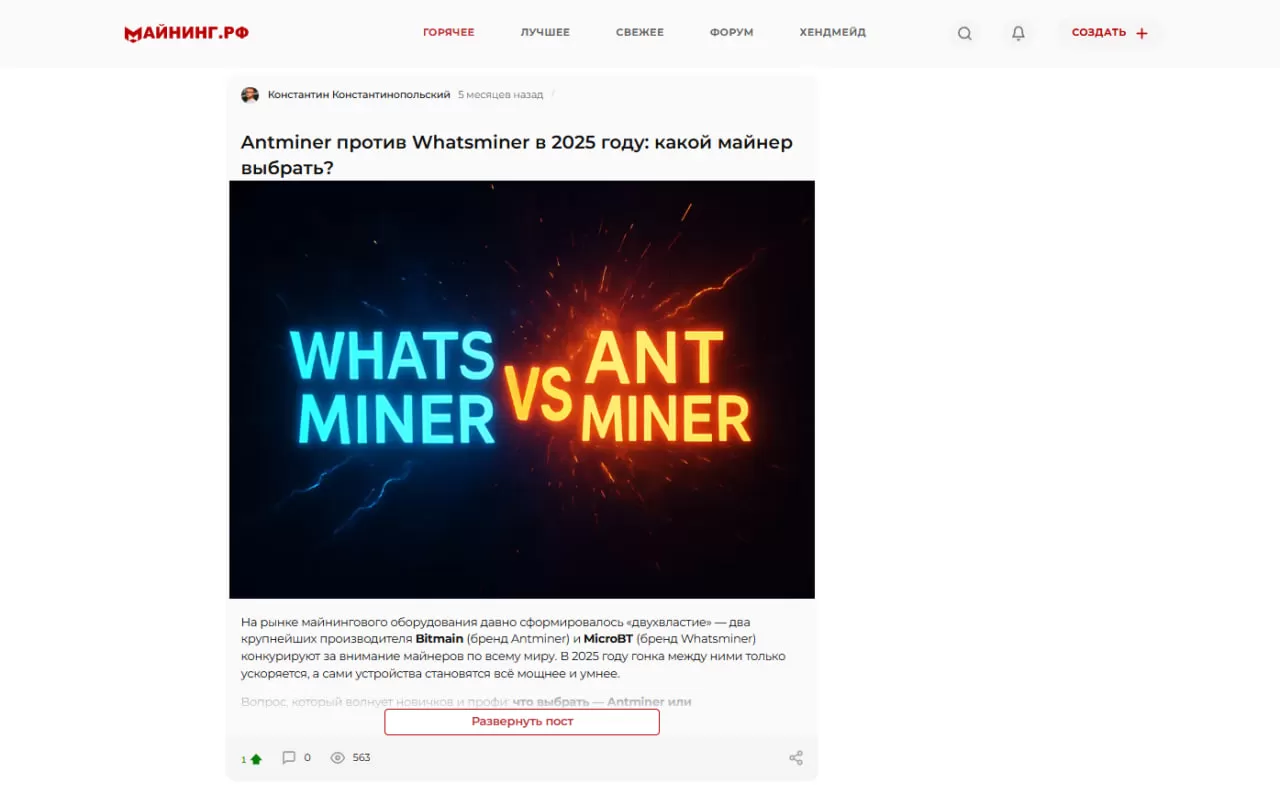Go to the ФОРУМ section
Viewport: 1280px width, 794px height.
pyautogui.click(x=732, y=33)
